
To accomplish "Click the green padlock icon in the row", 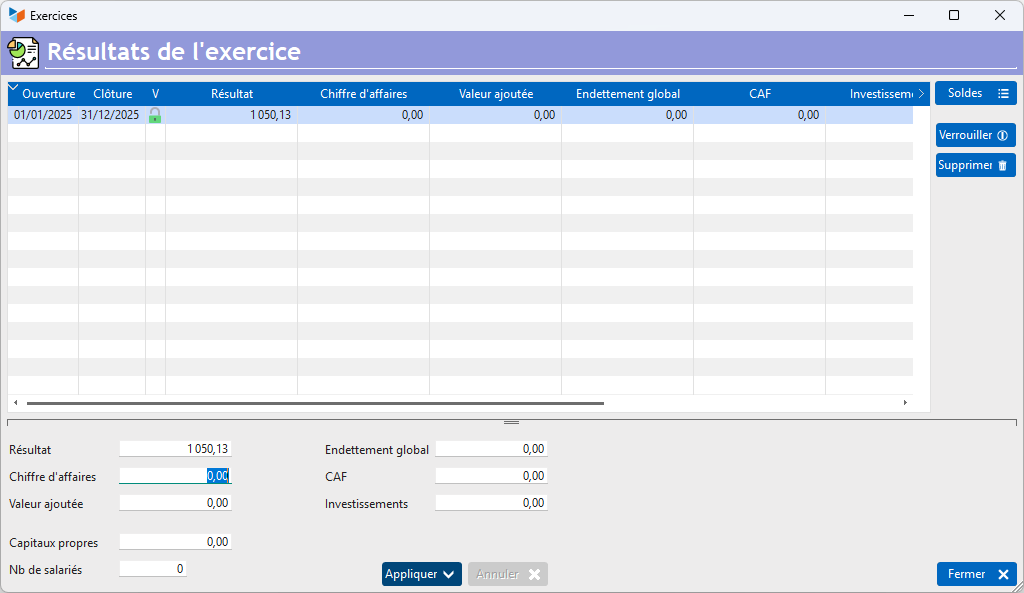I will pyautogui.click(x=155, y=115).
